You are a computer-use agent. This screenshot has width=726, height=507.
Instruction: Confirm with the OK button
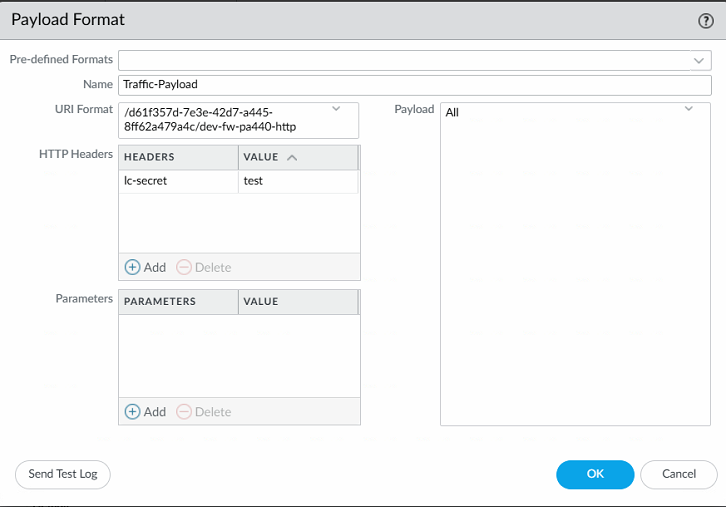click(x=595, y=474)
